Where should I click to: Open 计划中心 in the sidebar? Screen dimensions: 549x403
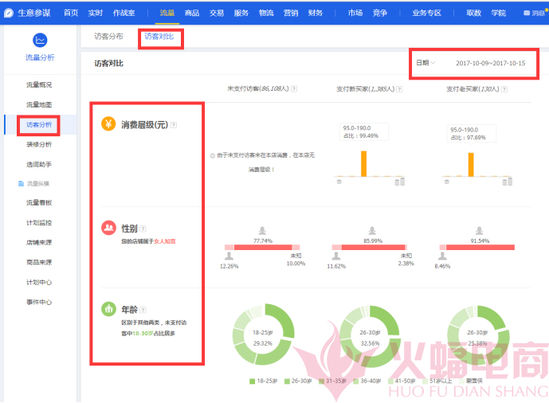click(x=39, y=282)
